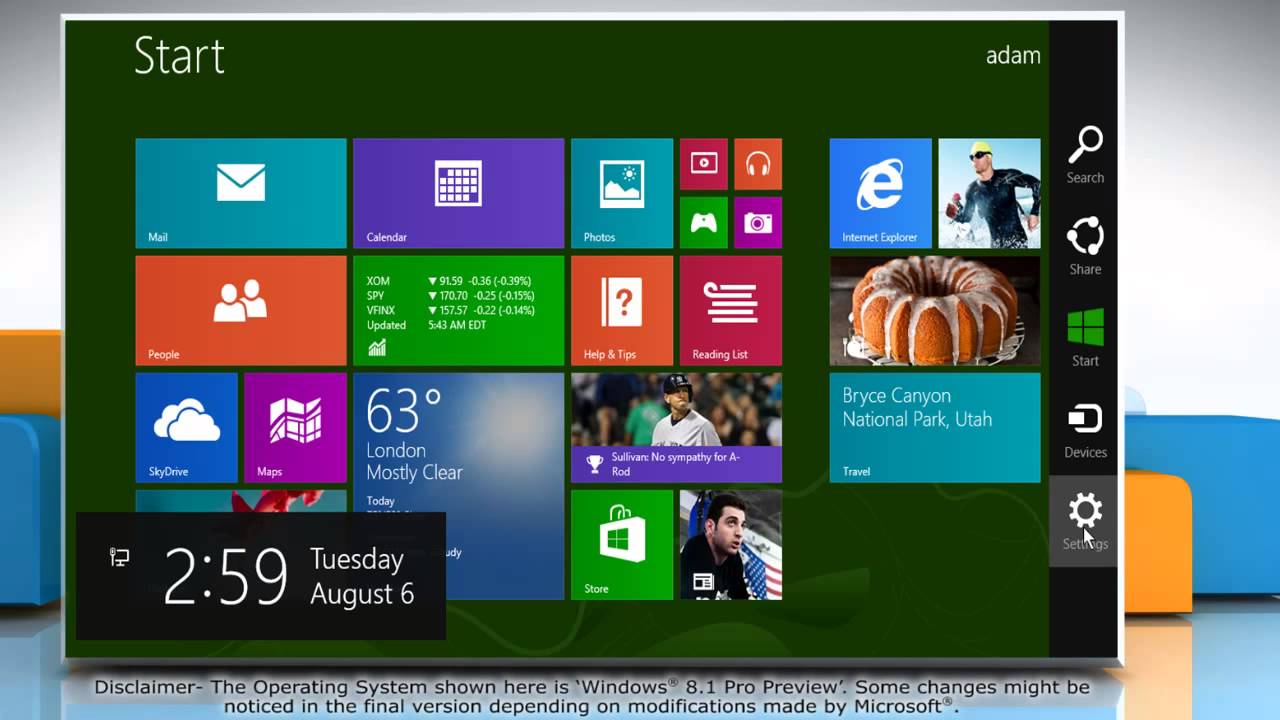Open the London weather tile
1280x720 pixels.
458,485
